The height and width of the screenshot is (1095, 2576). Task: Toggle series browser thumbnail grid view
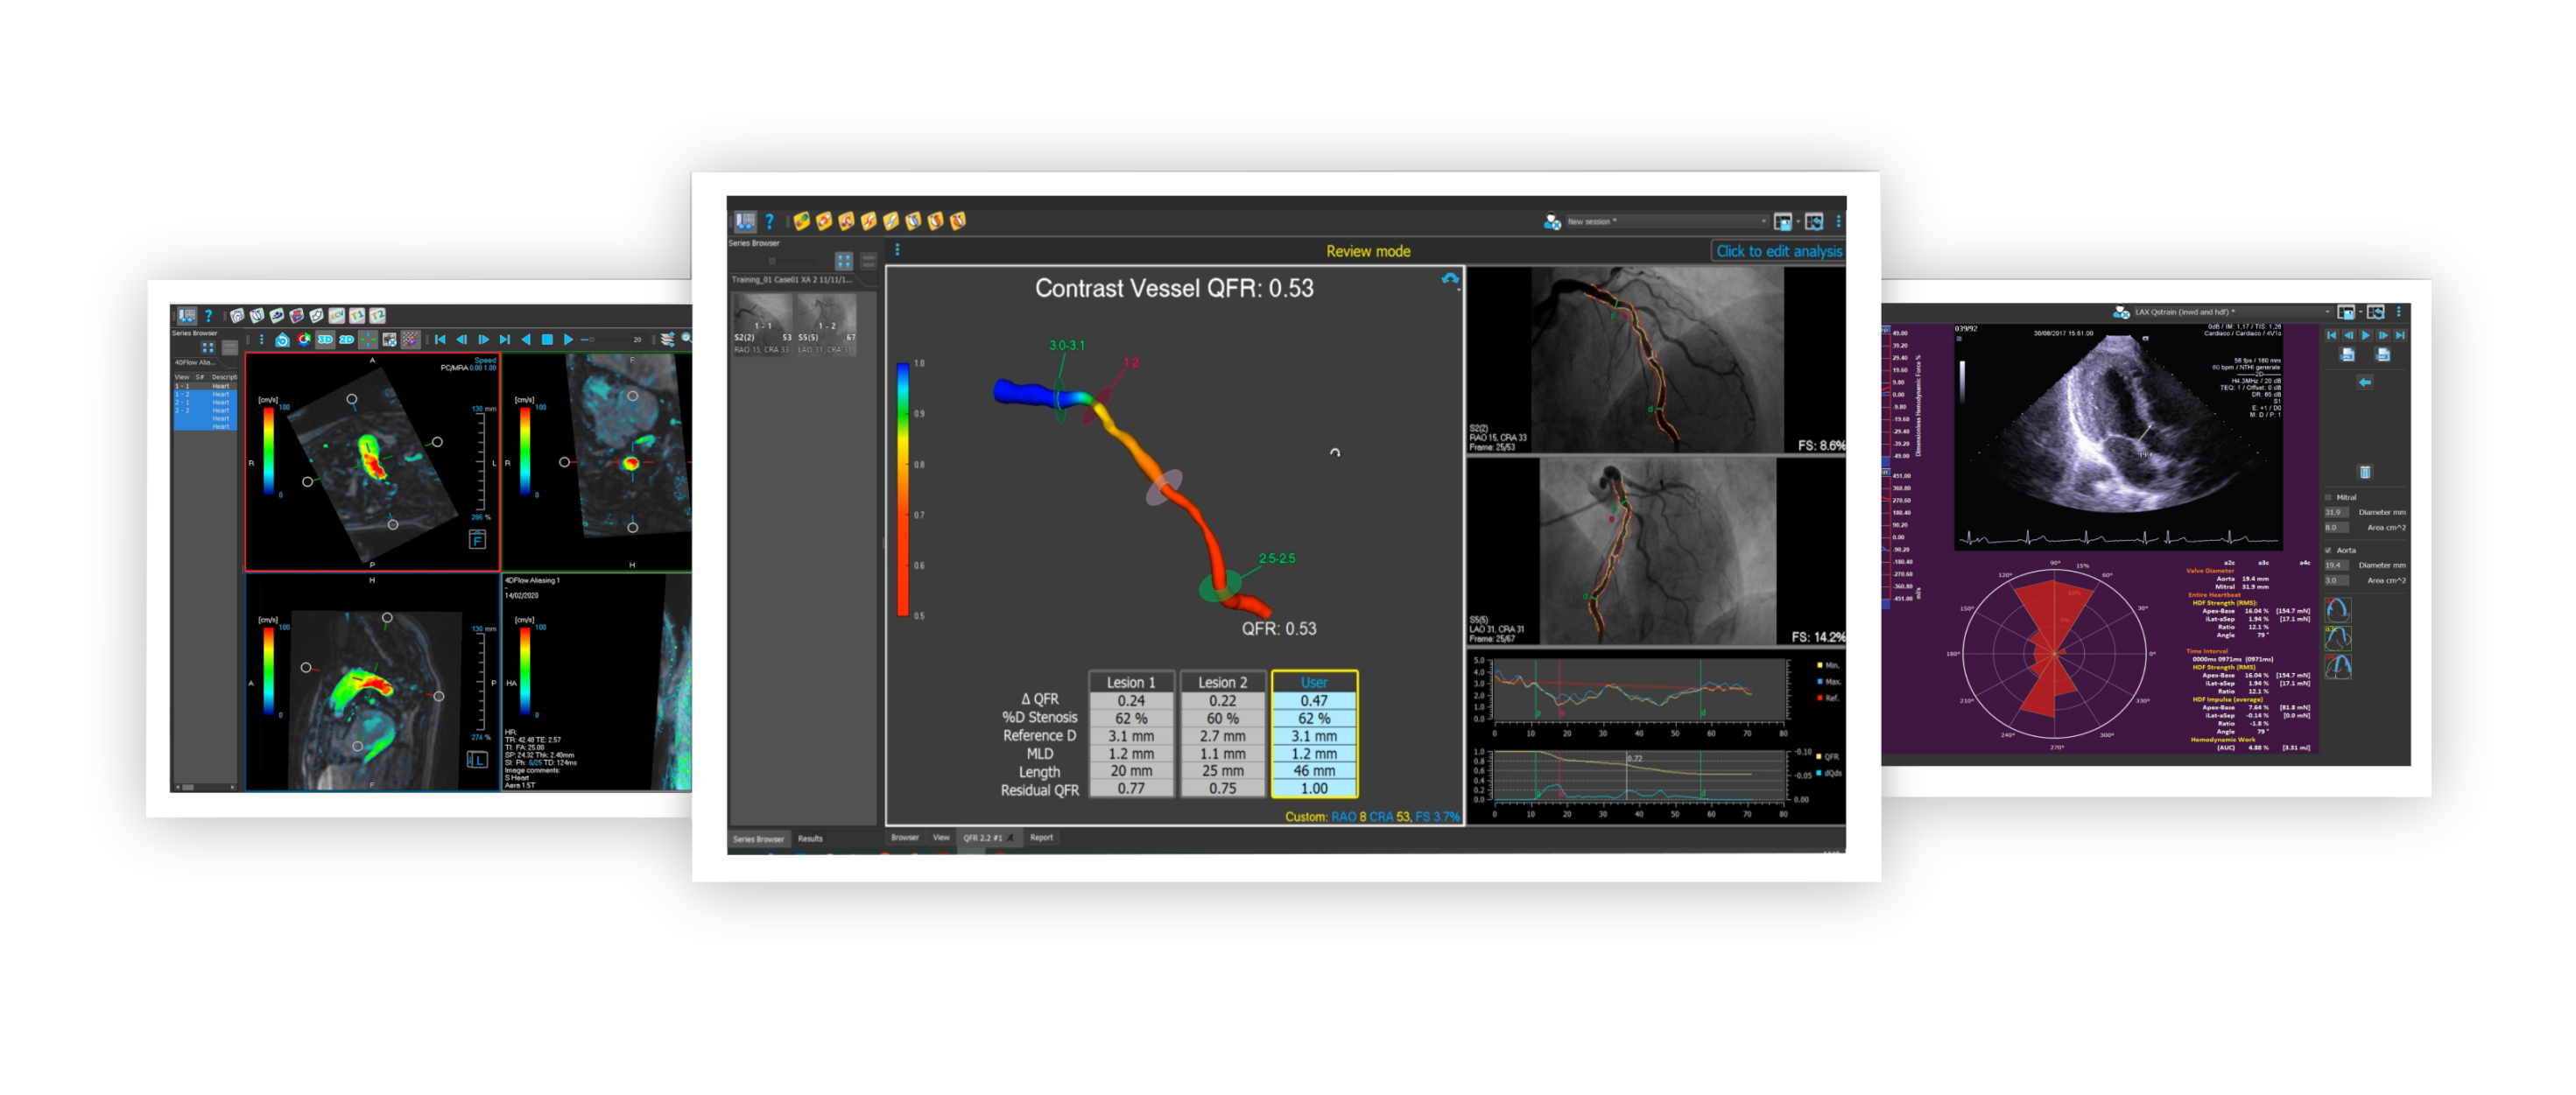coord(844,261)
